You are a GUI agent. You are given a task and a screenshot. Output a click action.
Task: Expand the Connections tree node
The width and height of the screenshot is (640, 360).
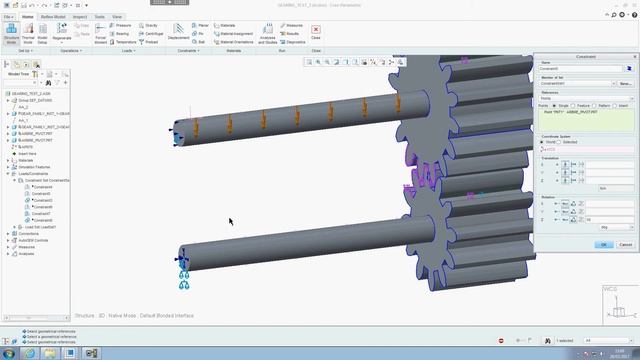(8, 234)
